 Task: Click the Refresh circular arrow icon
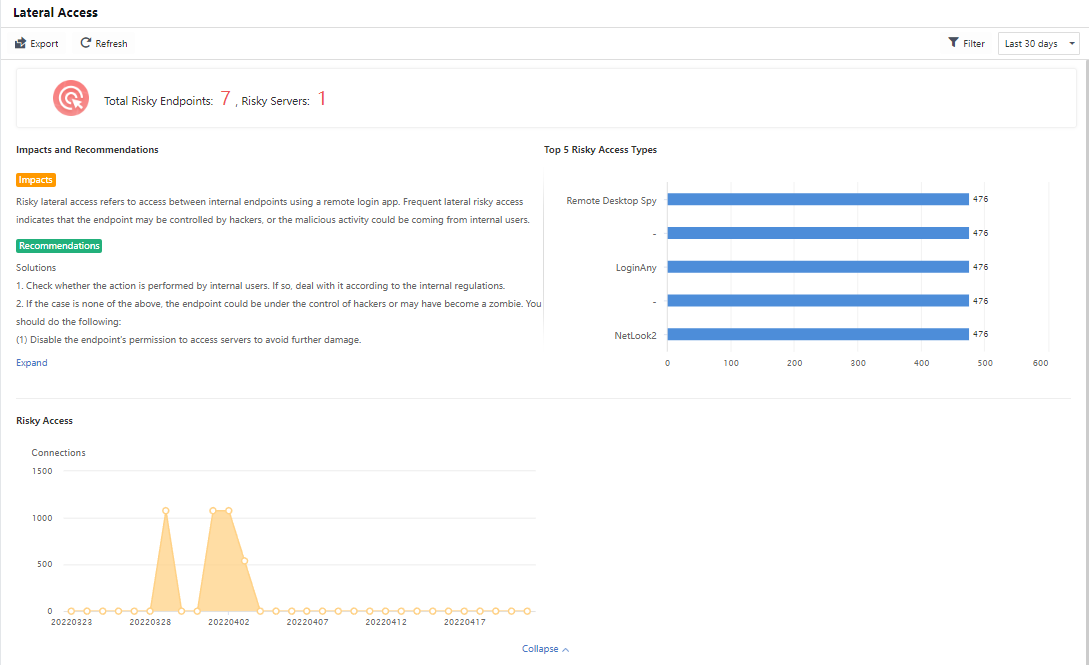[x=86, y=43]
